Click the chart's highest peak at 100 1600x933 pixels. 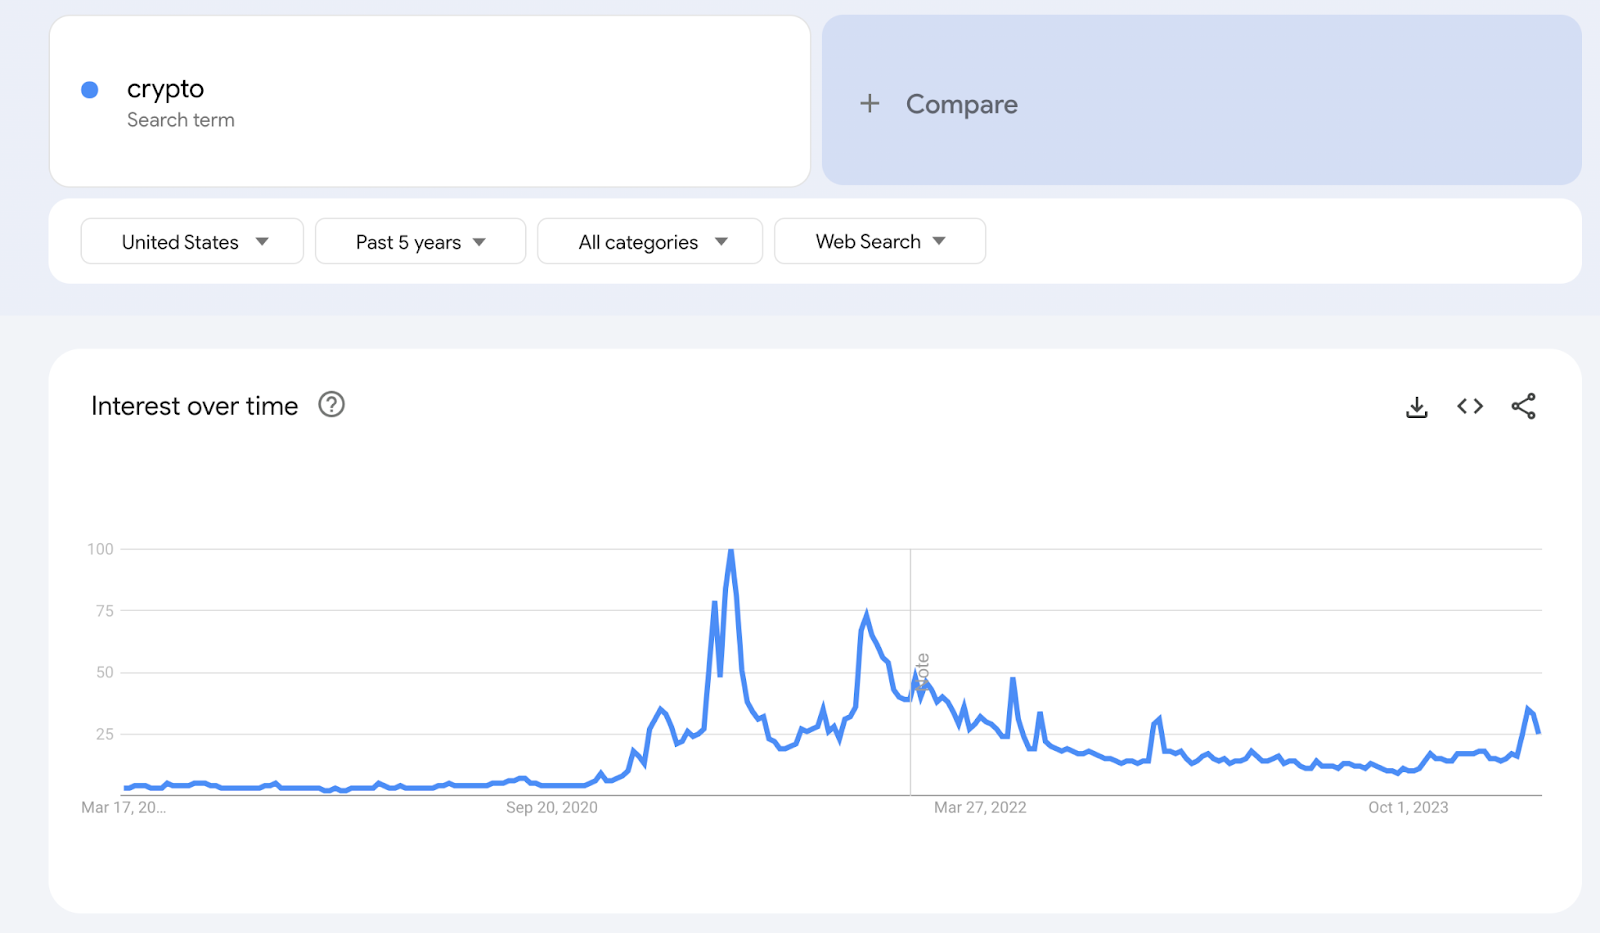click(731, 551)
